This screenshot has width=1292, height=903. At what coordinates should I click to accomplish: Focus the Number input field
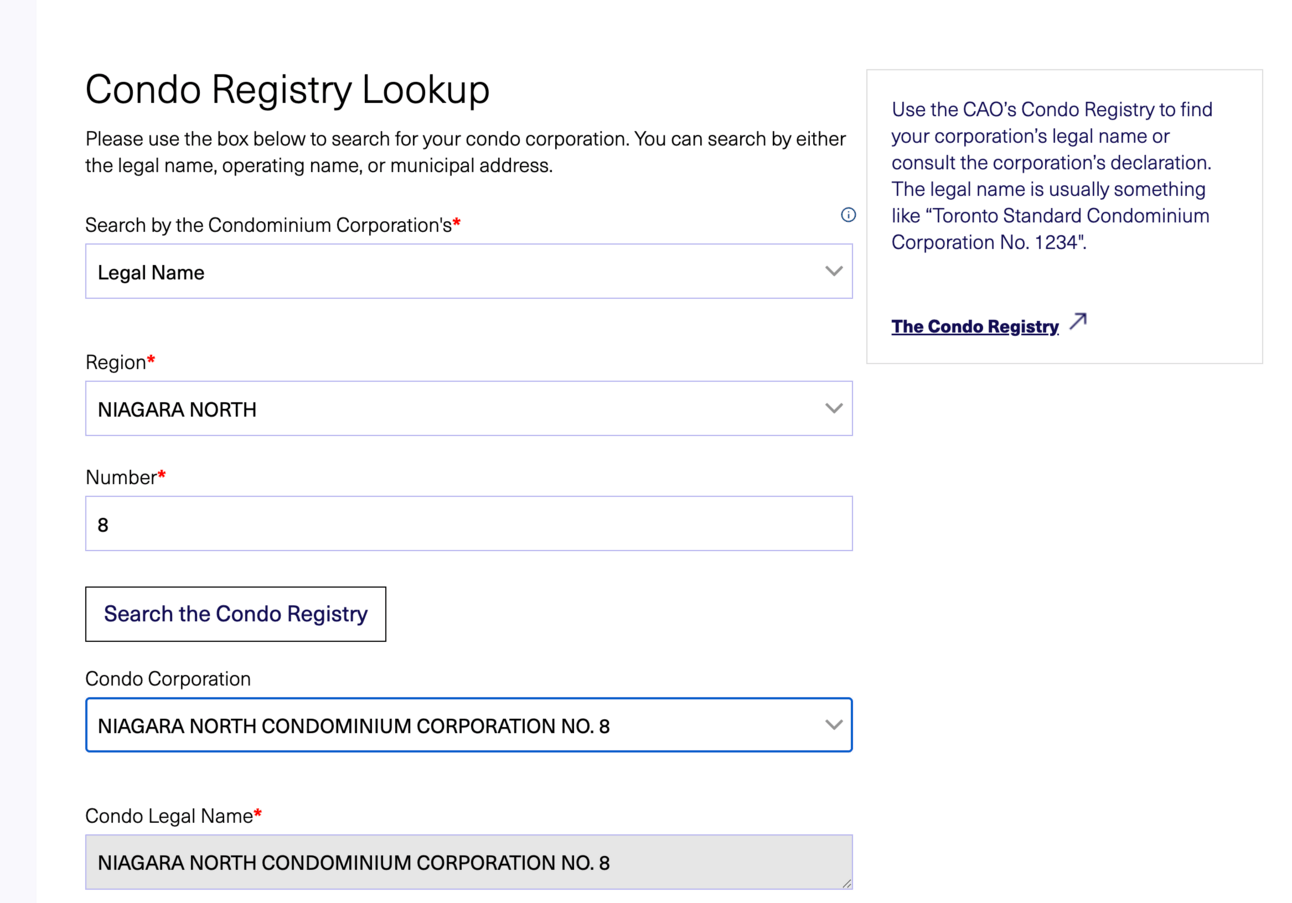click(469, 524)
